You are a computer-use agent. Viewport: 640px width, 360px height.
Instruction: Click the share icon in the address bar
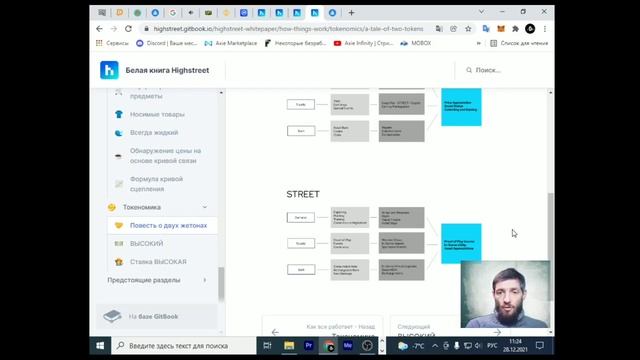[453, 29]
